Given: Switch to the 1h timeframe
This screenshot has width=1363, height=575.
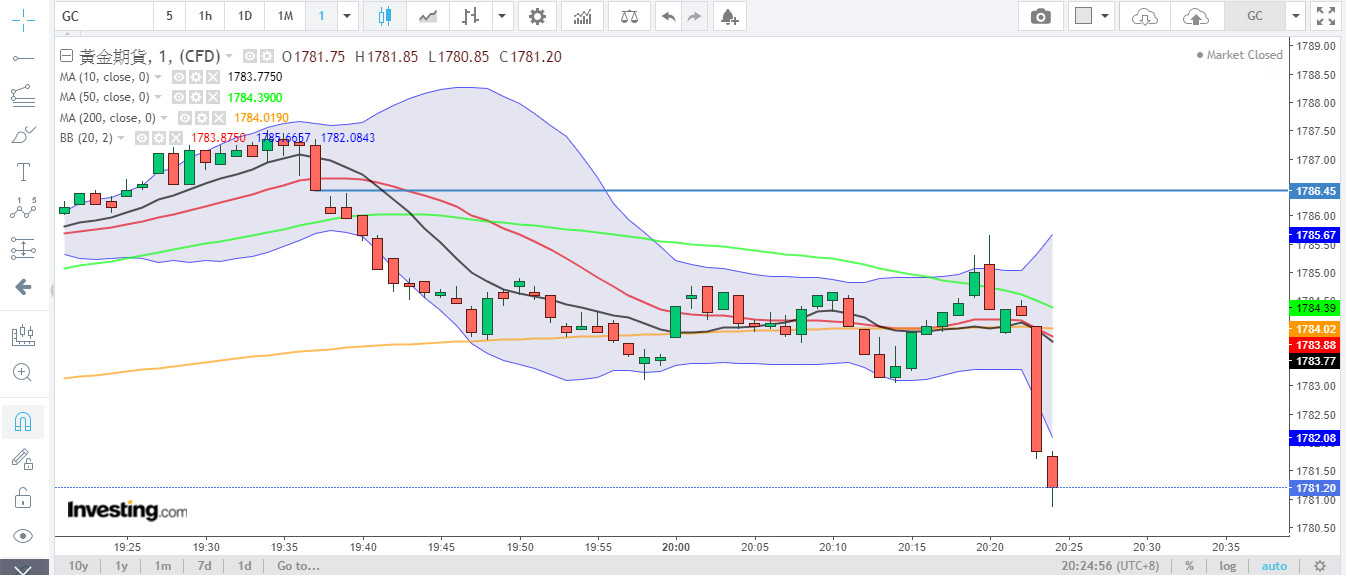Looking at the screenshot, I should 205,16.
